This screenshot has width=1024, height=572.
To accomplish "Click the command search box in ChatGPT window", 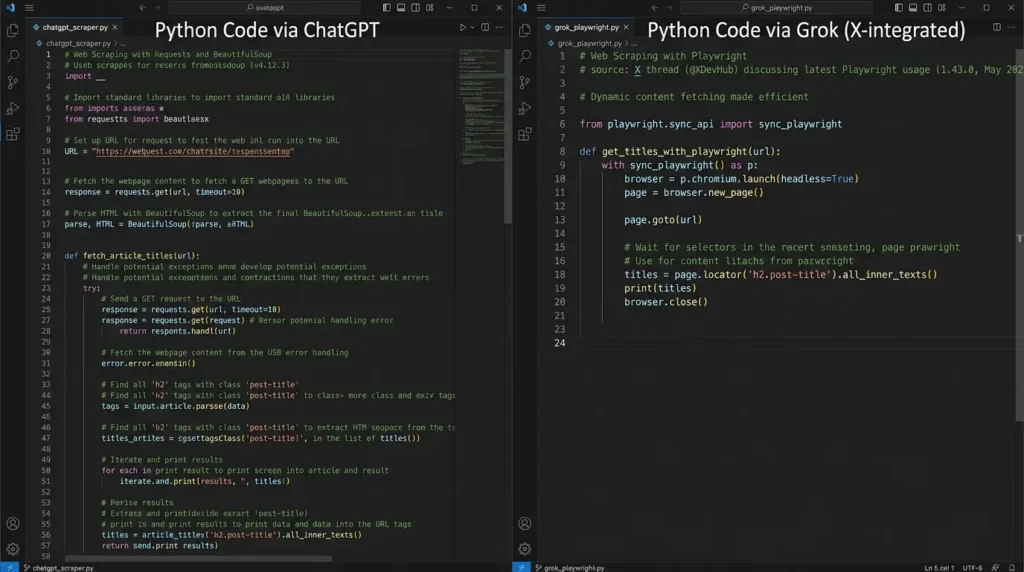I will click(264, 8).
